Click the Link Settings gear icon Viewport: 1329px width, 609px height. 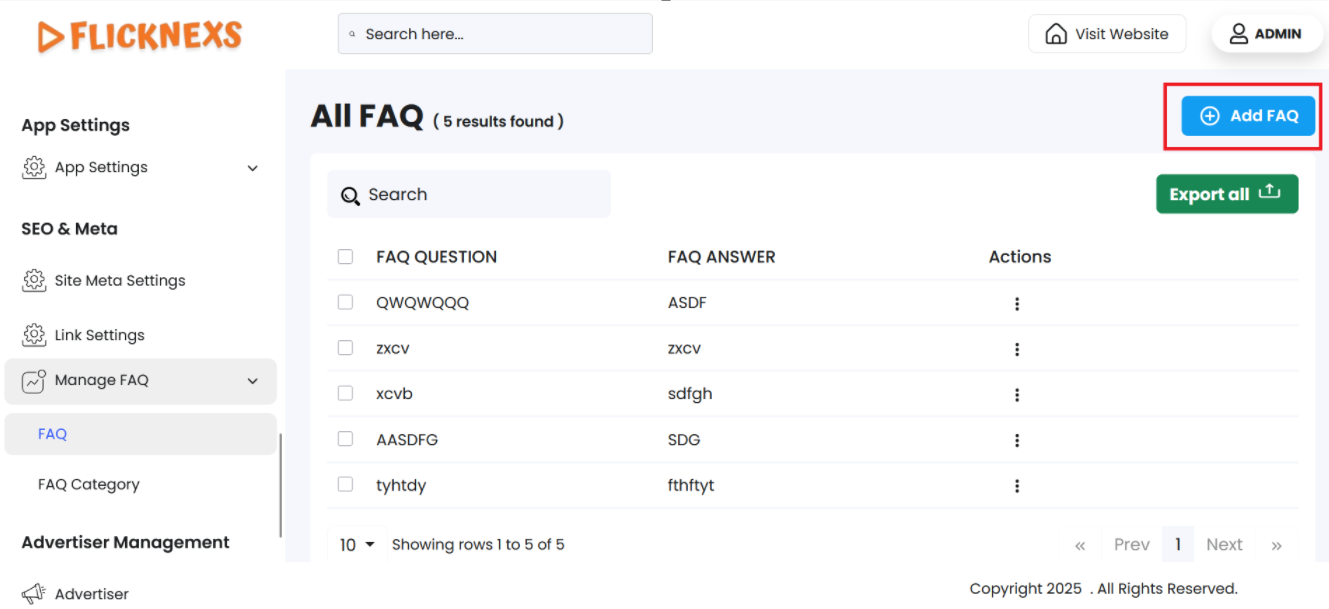click(x=34, y=335)
